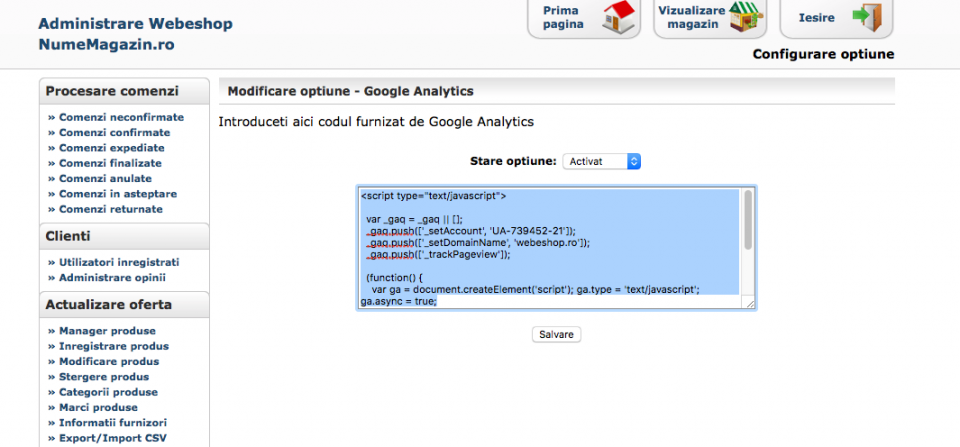Click the code textarea vertical scrollbar
Image resolution: width=960 pixels, height=447 pixels.
pyautogui.click(x=748, y=220)
